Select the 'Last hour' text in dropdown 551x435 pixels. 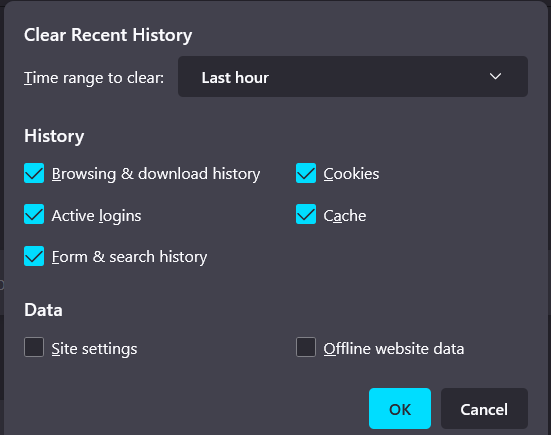click(235, 78)
